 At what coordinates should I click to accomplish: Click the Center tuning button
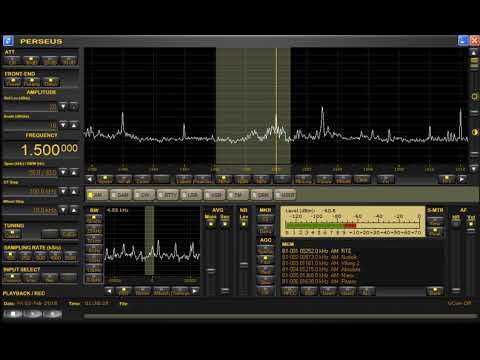(13, 234)
